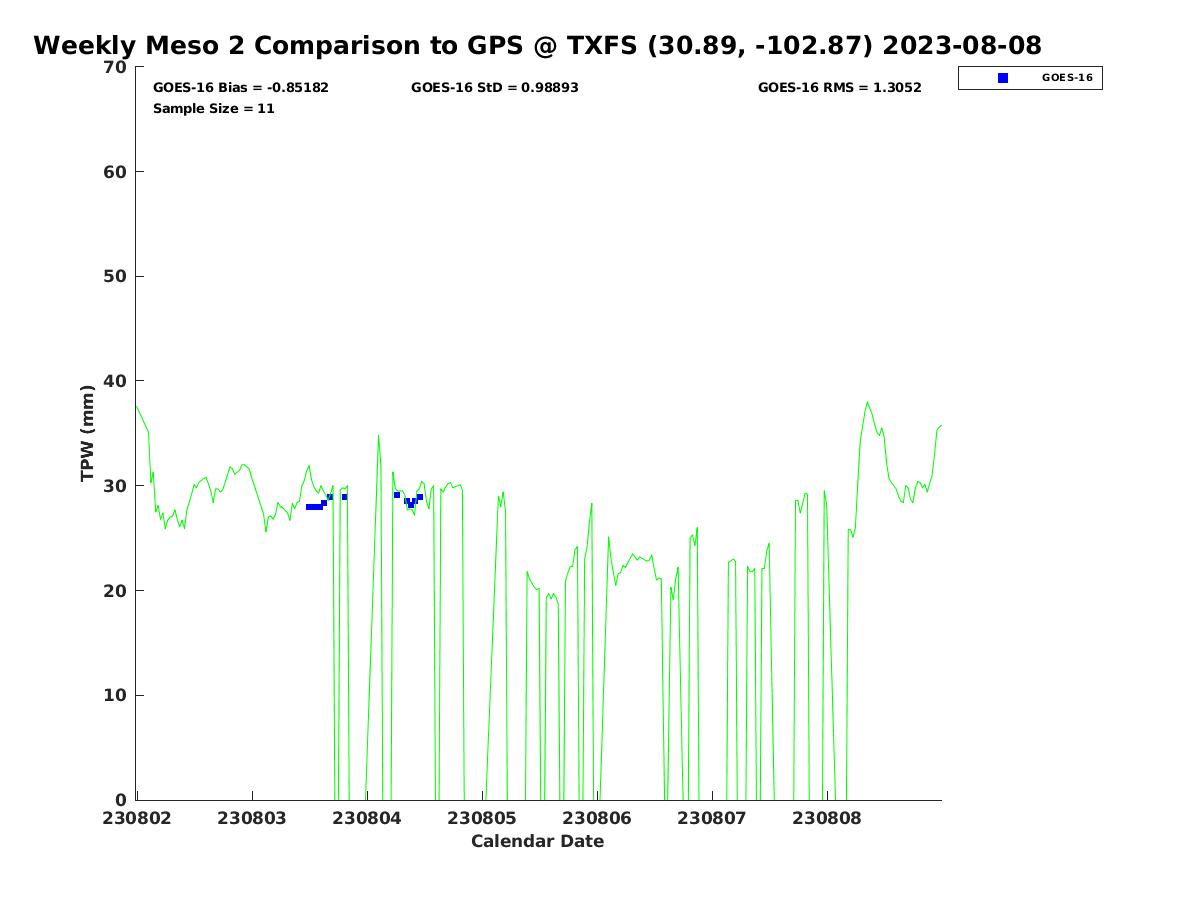Viewport: 1200px width, 900px height.
Task: Click the green line peak after 230808
Action: point(867,403)
